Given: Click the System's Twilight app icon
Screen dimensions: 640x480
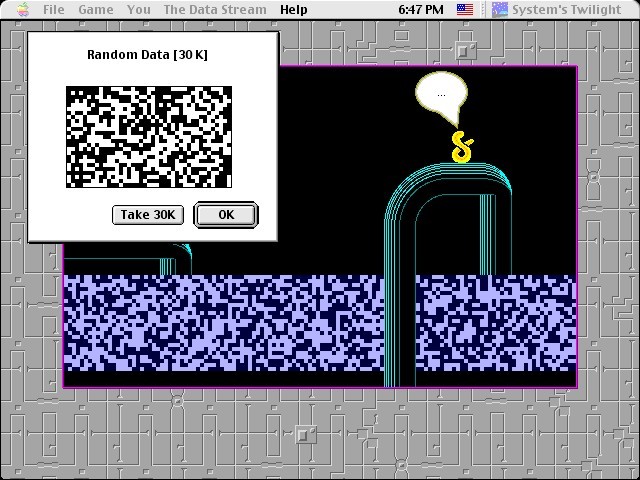Looking at the screenshot, I should point(500,9).
